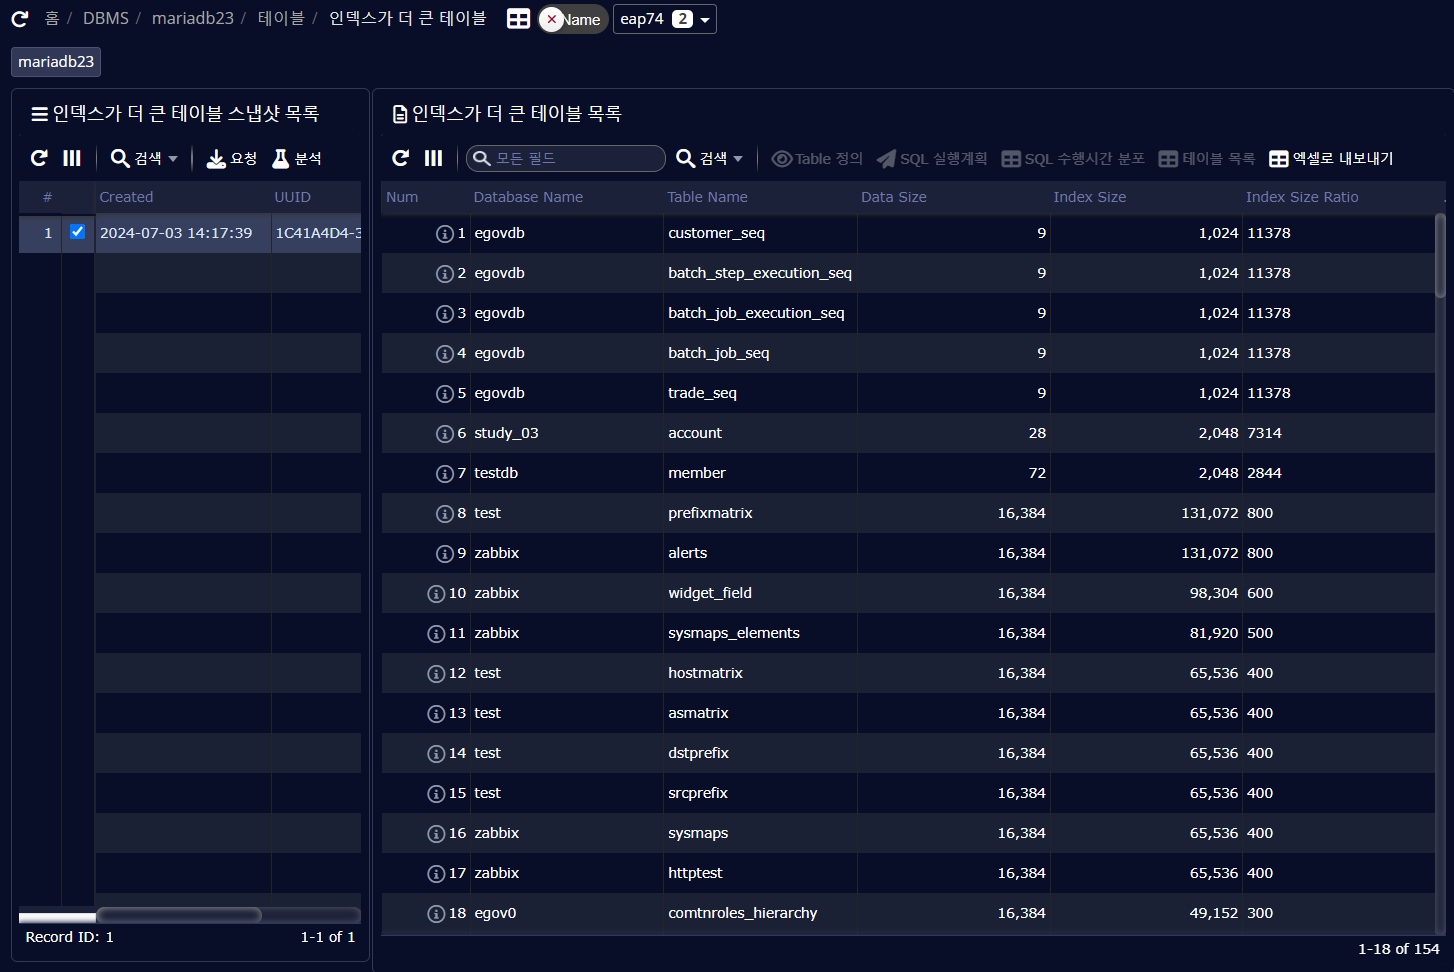Click info icon for row 10 widget_field
This screenshot has width=1454, height=972.
(x=436, y=594)
